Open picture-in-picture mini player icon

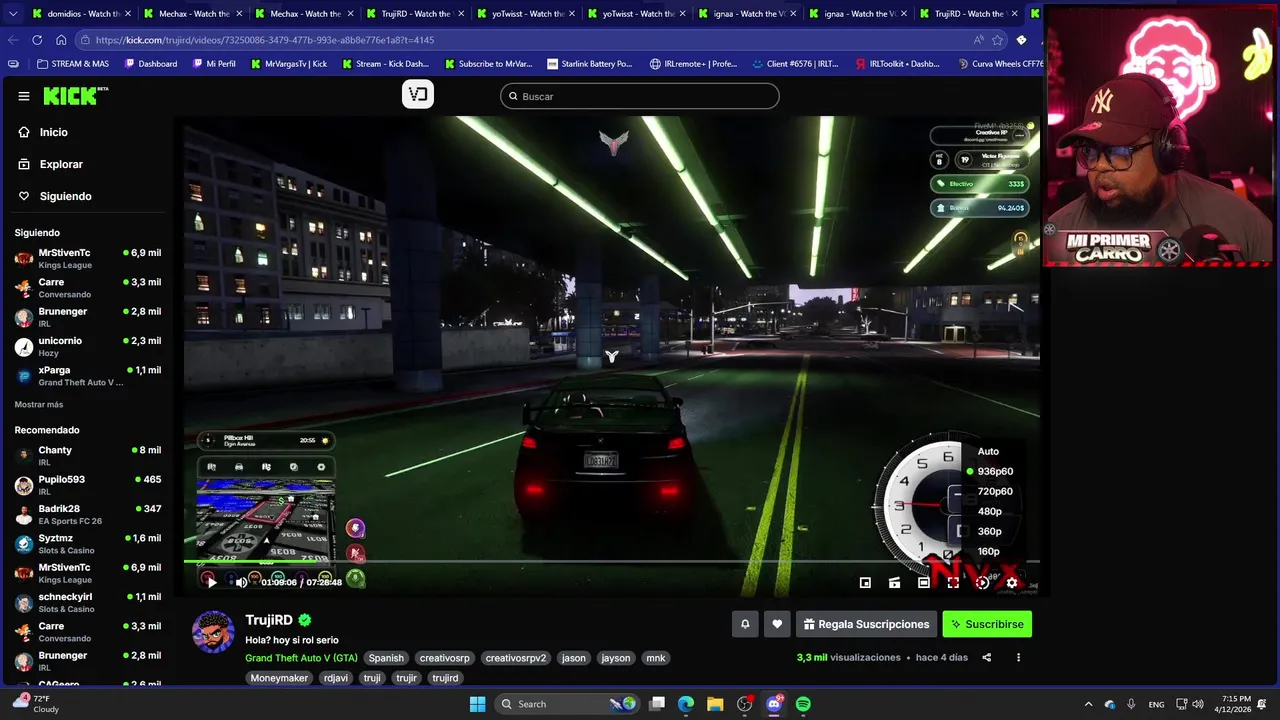865,582
